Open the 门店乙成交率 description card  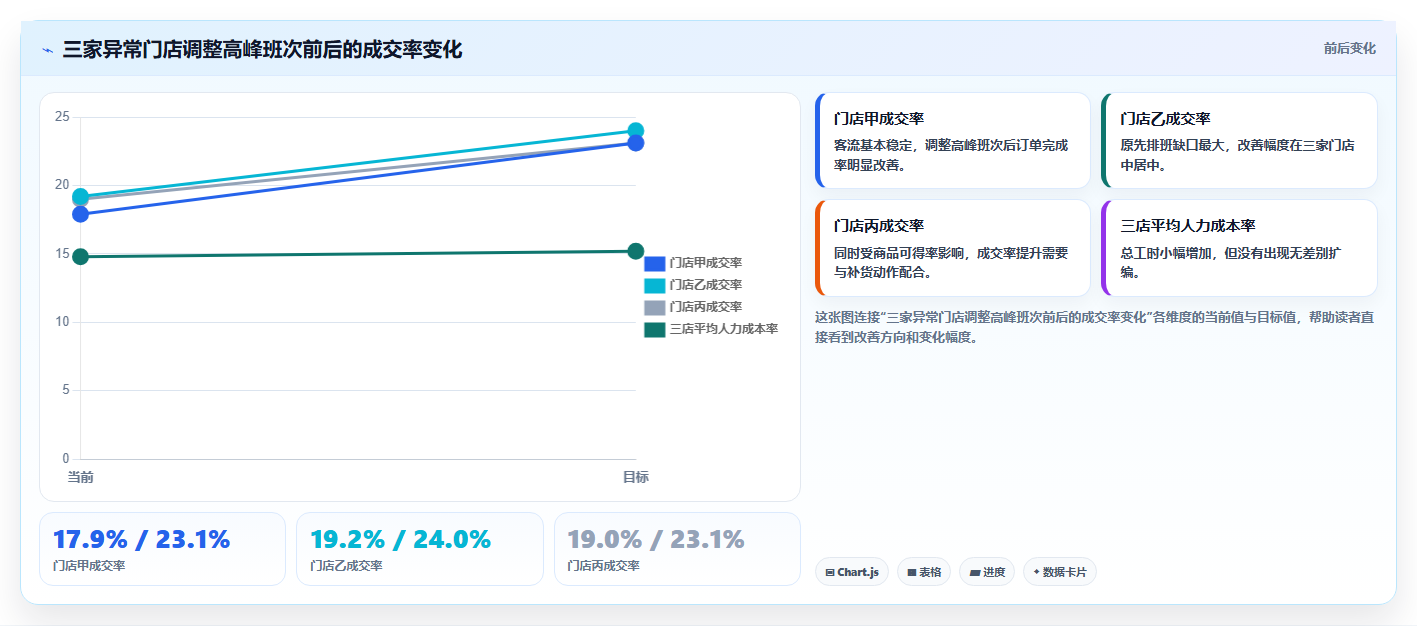tap(1239, 141)
